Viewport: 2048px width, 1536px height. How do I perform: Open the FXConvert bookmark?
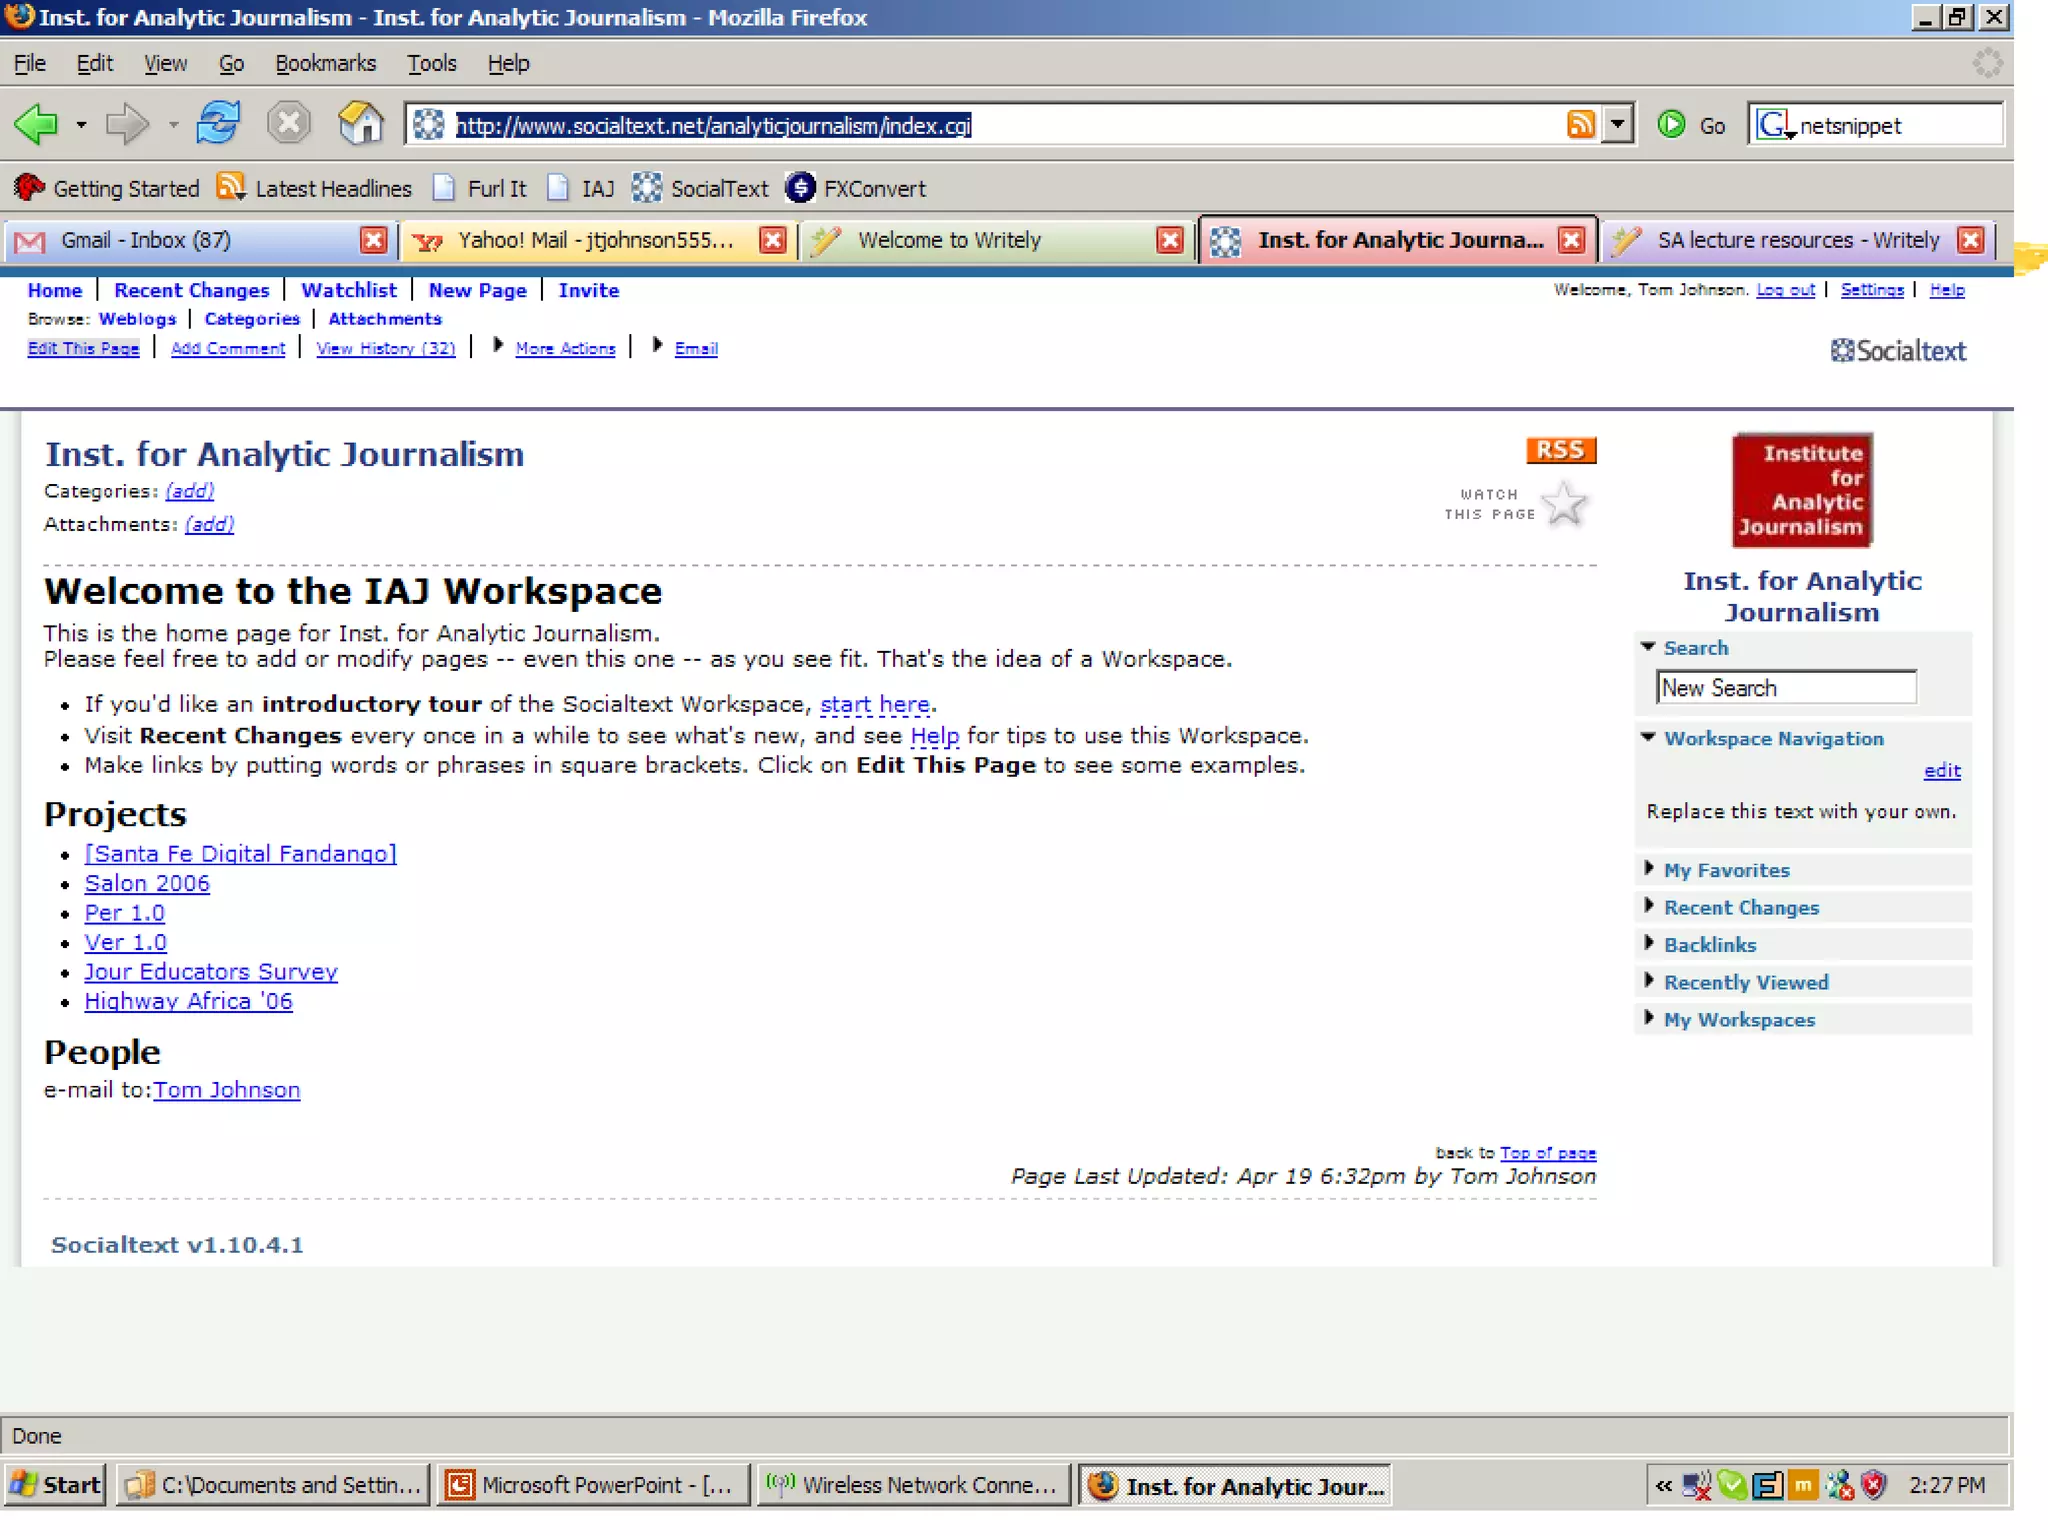tap(856, 188)
